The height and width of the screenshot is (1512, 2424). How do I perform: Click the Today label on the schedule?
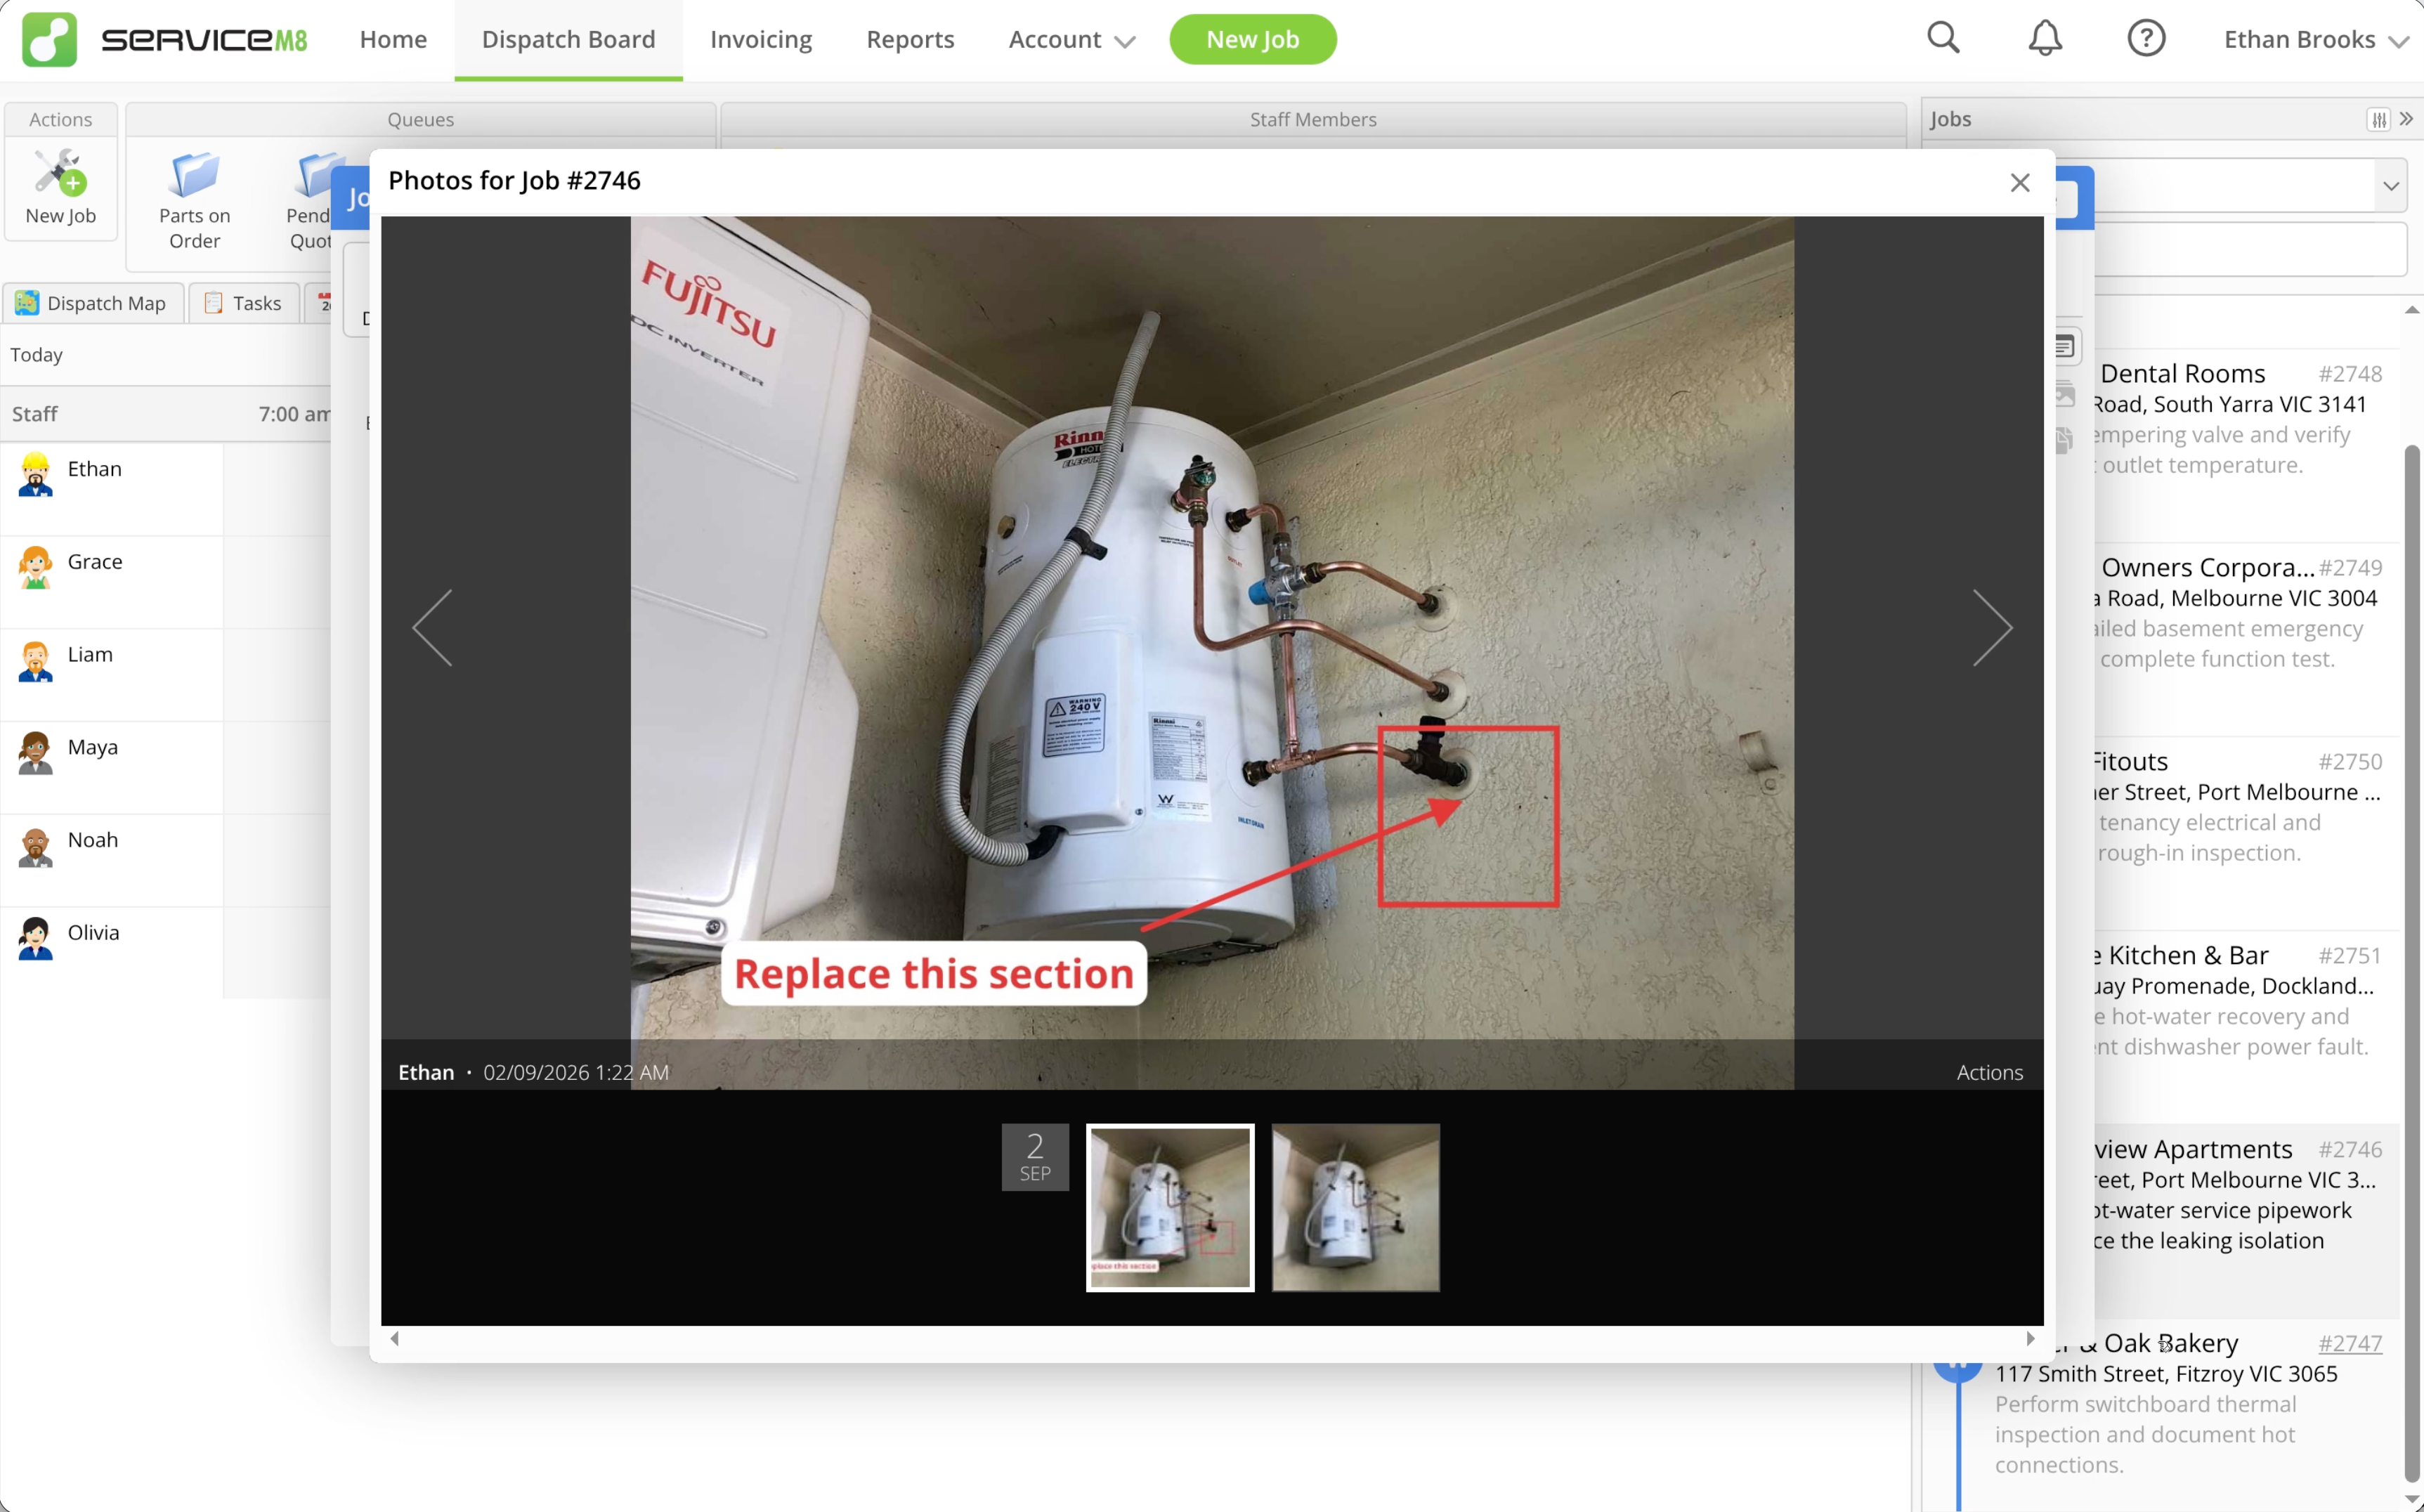pyautogui.click(x=37, y=355)
